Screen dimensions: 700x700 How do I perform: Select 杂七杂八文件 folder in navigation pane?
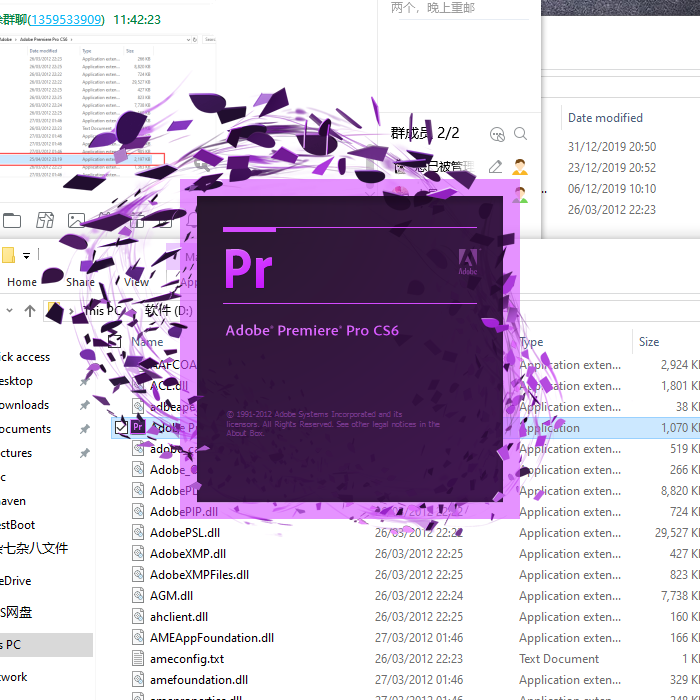(x=34, y=548)
